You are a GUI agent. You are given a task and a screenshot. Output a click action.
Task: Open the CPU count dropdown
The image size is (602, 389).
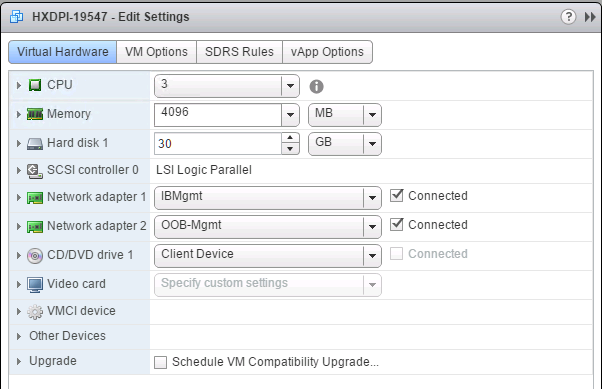click(290, 86)
